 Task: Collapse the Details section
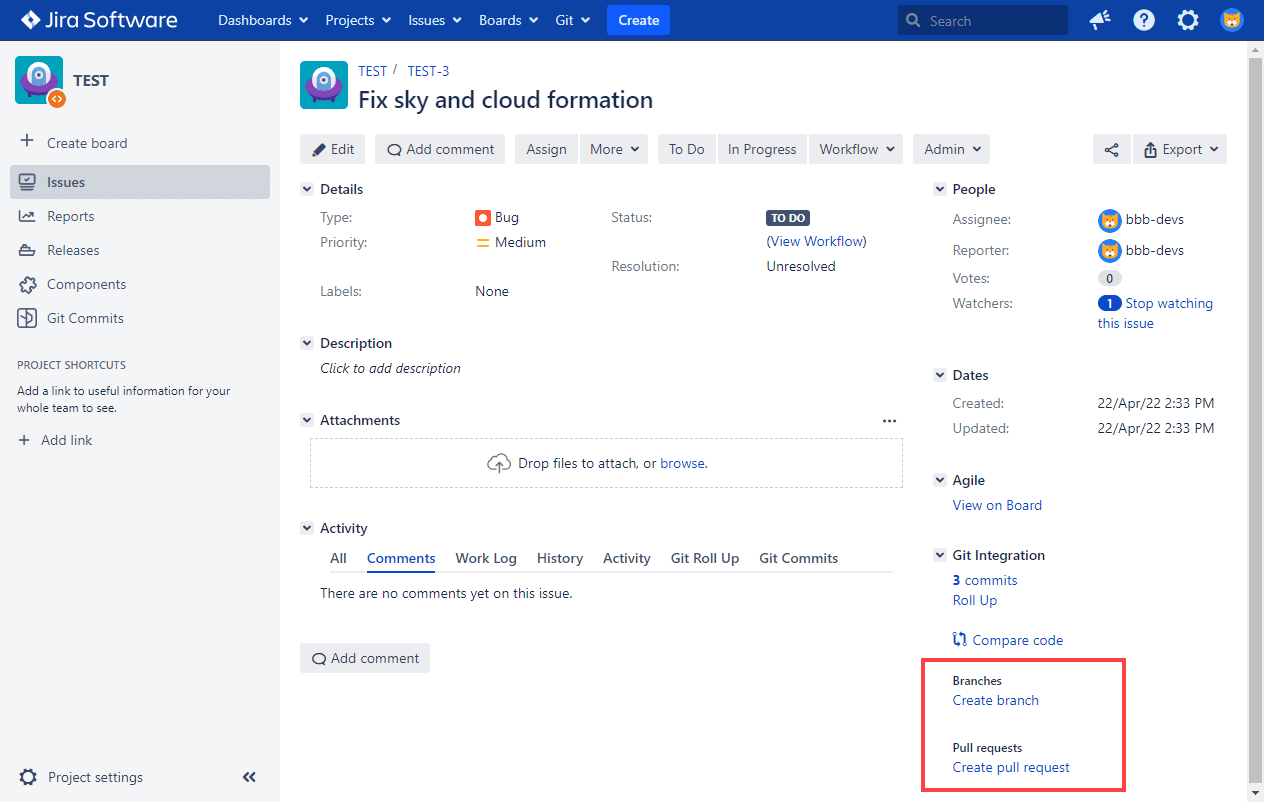[307, 189]
